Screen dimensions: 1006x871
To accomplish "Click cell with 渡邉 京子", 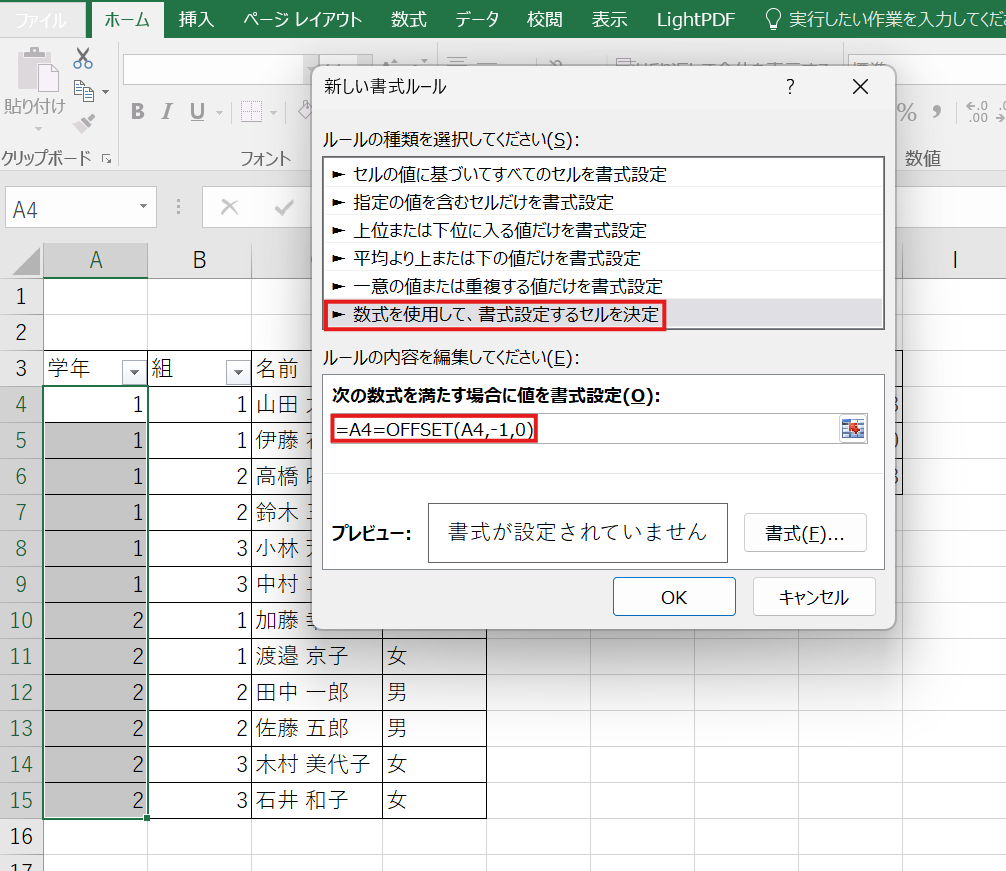I will (x=317, y=656).
